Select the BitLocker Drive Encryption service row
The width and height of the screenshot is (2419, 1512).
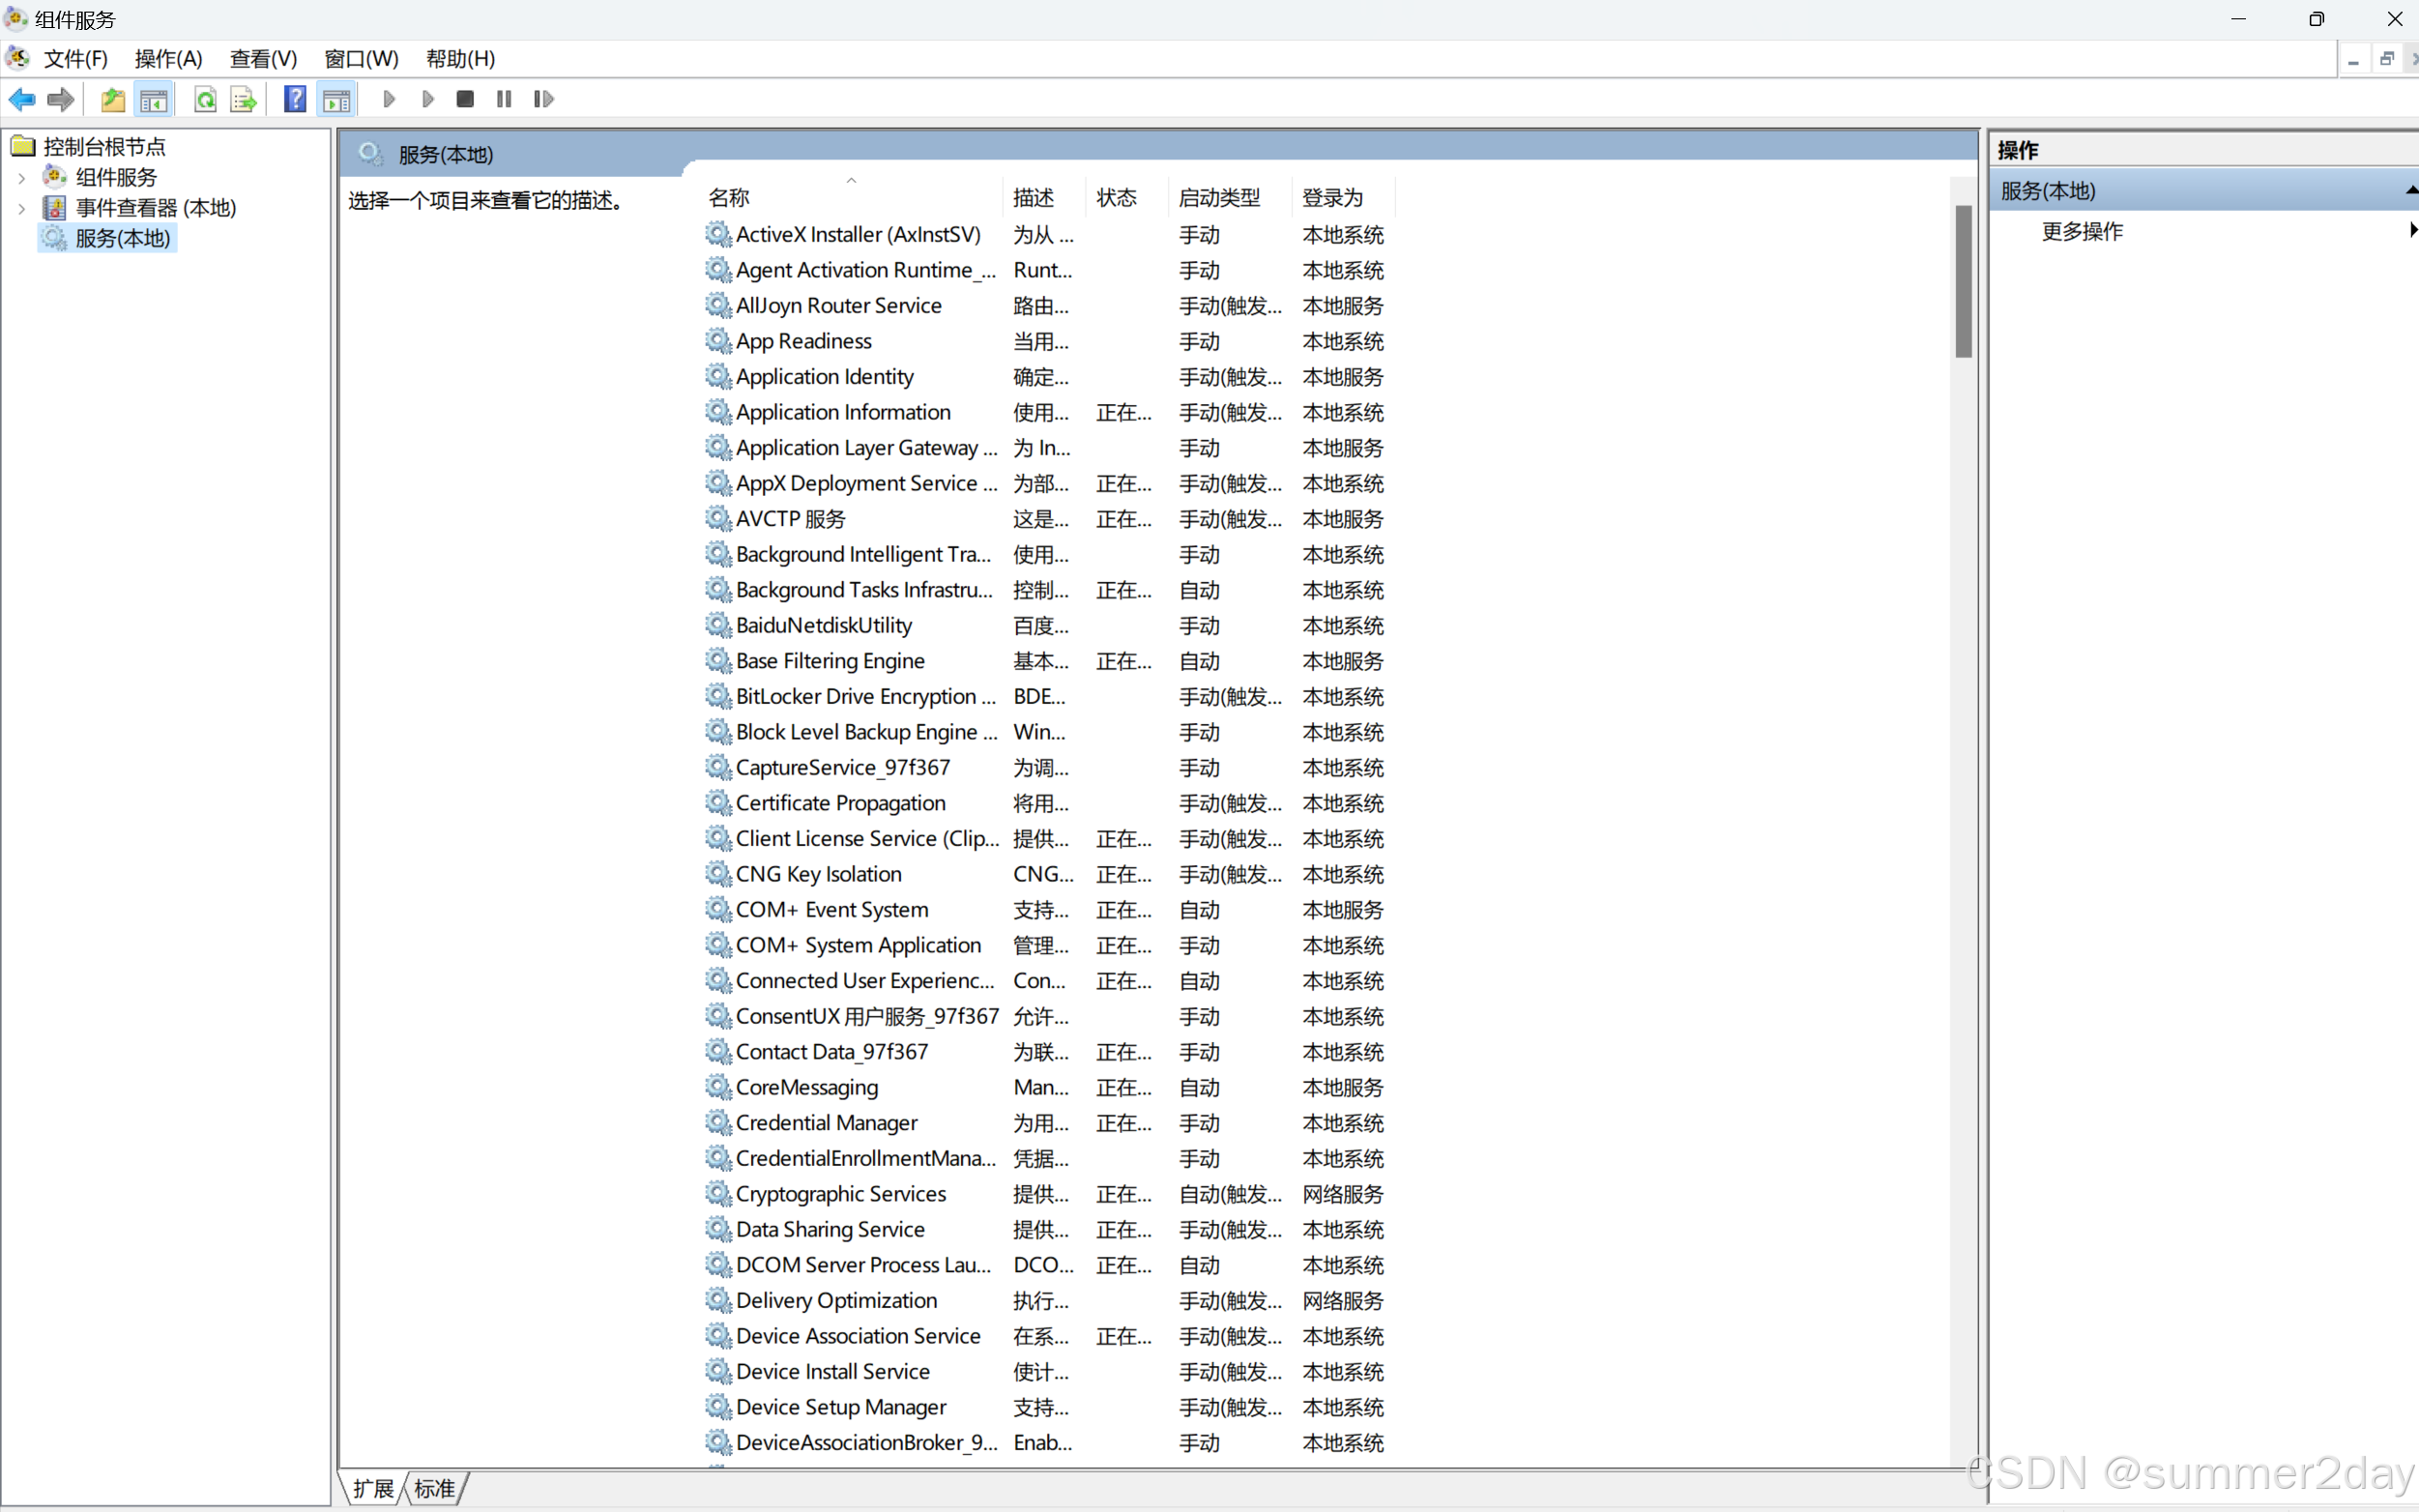(x=864, y=696)
